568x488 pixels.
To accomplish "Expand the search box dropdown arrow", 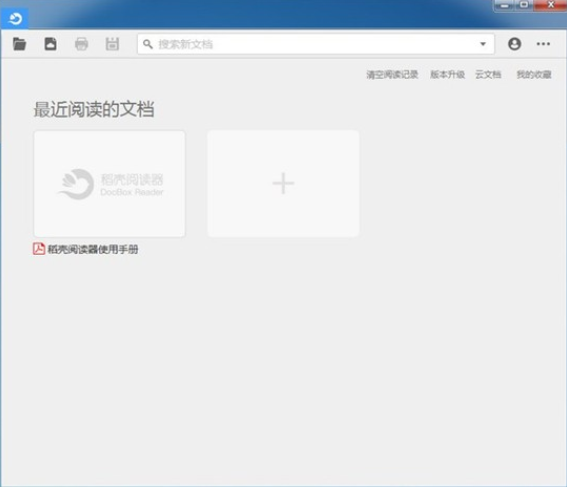I will point(483,44).
